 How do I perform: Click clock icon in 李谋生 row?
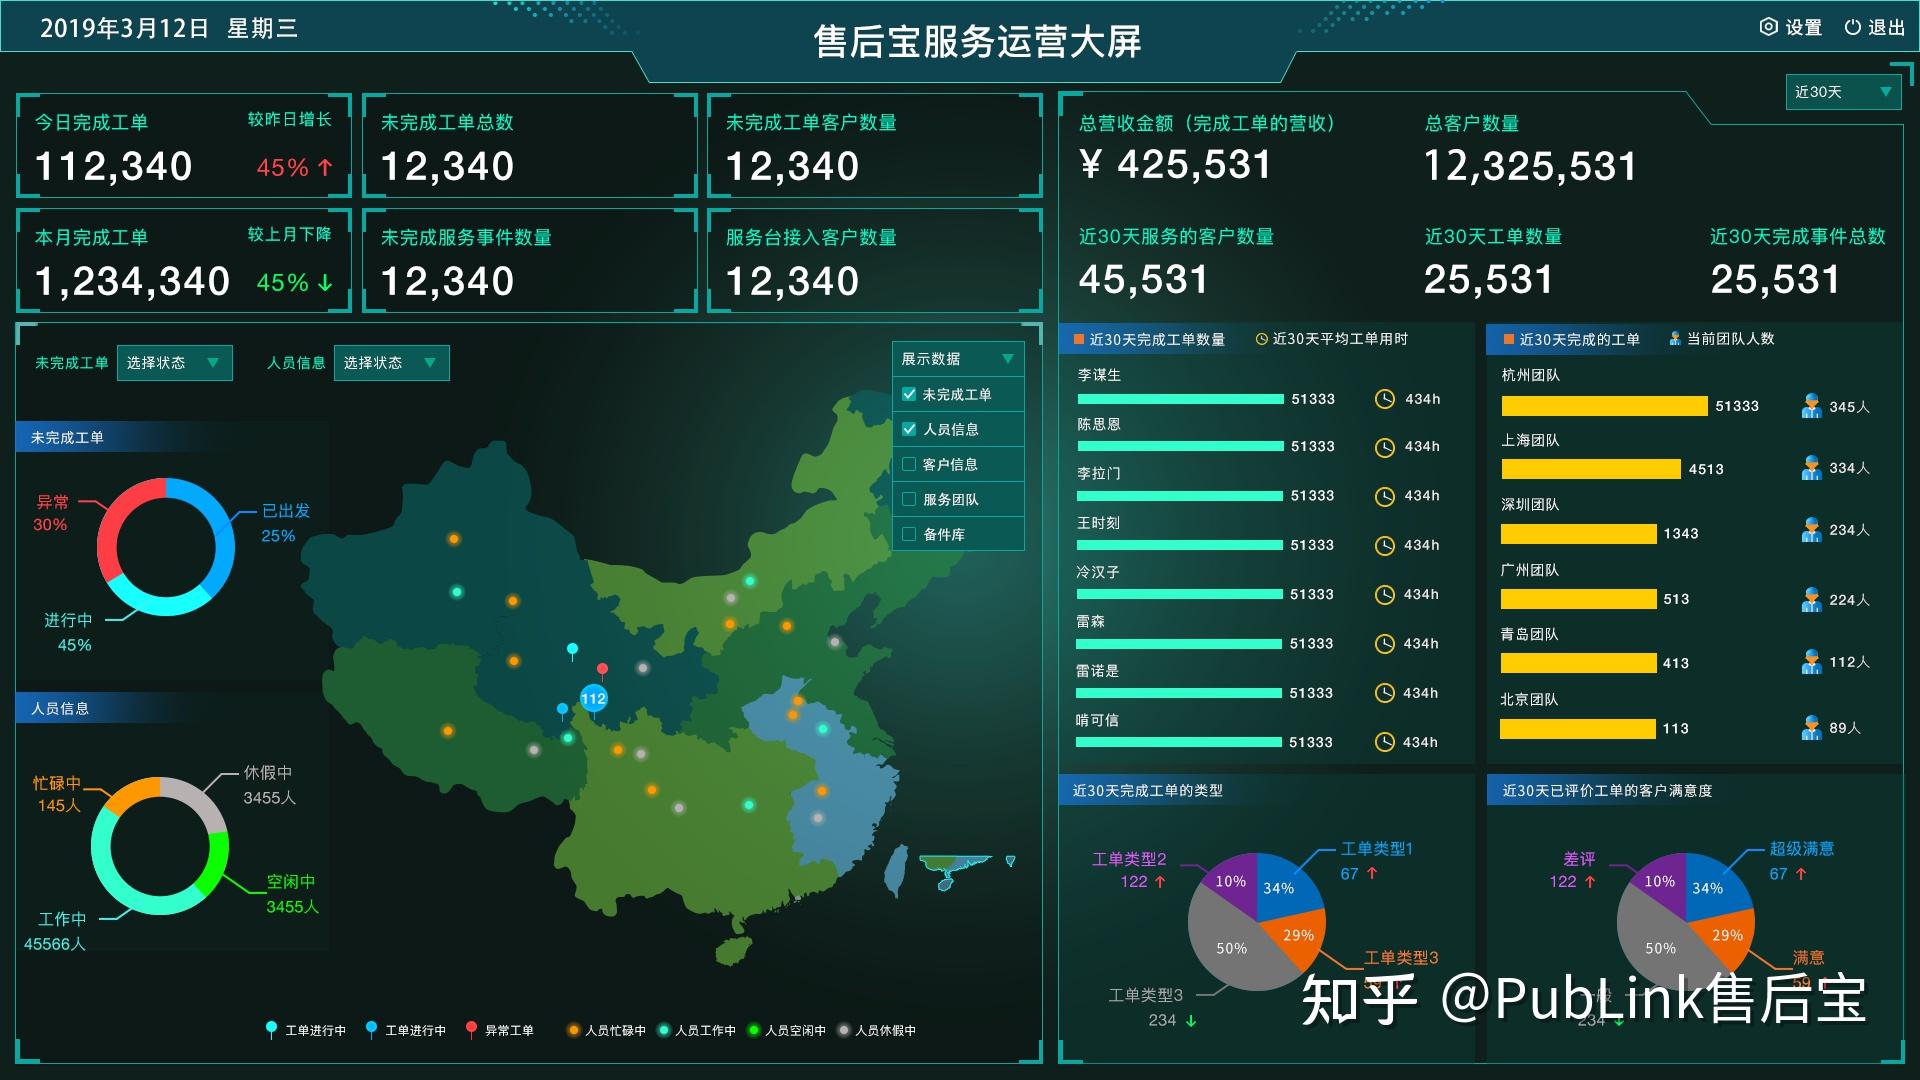pyautogui.click(x=1385, y=399)
